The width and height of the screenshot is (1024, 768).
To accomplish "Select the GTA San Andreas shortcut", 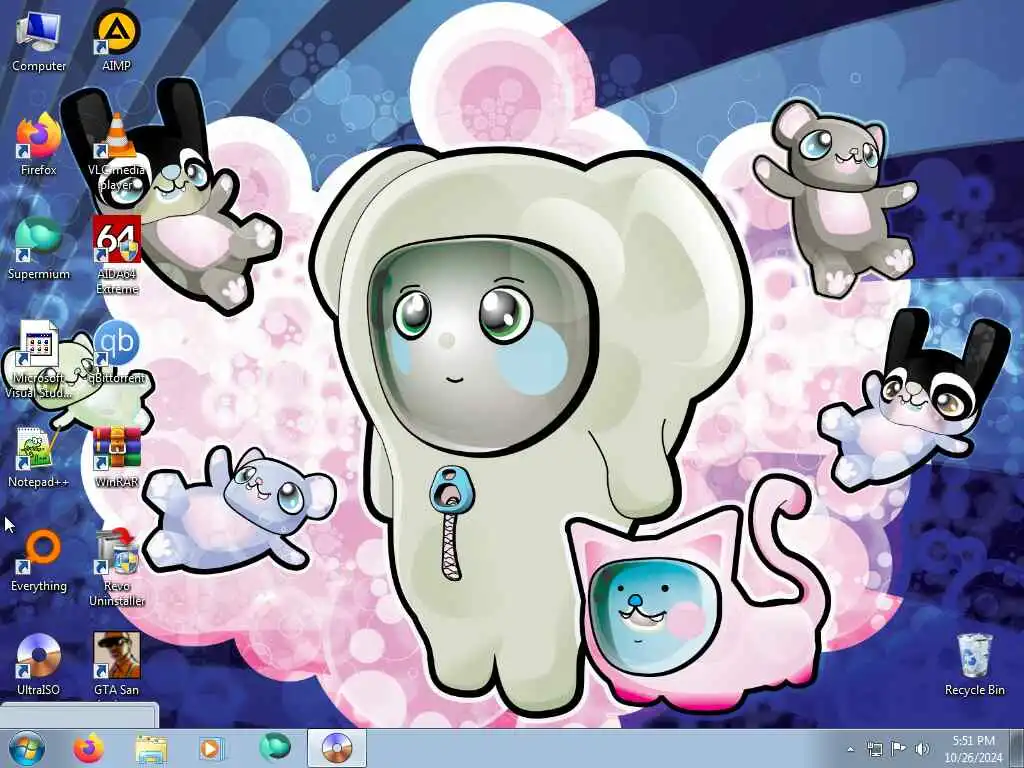I will tap(116, 664).
